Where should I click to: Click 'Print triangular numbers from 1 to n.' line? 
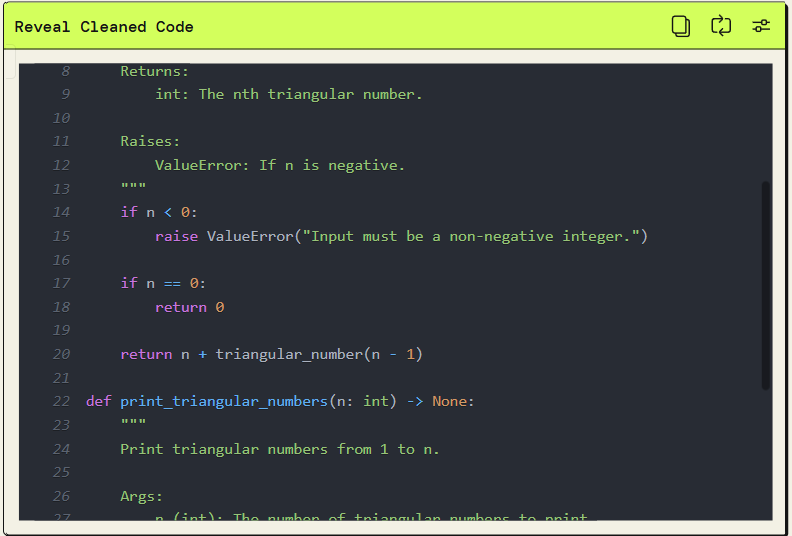click(280, 449)
